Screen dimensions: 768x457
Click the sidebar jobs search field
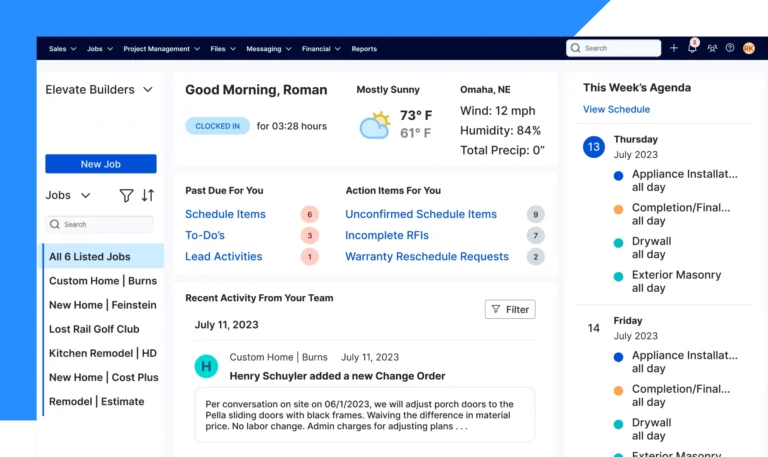(x=100, y=225)
